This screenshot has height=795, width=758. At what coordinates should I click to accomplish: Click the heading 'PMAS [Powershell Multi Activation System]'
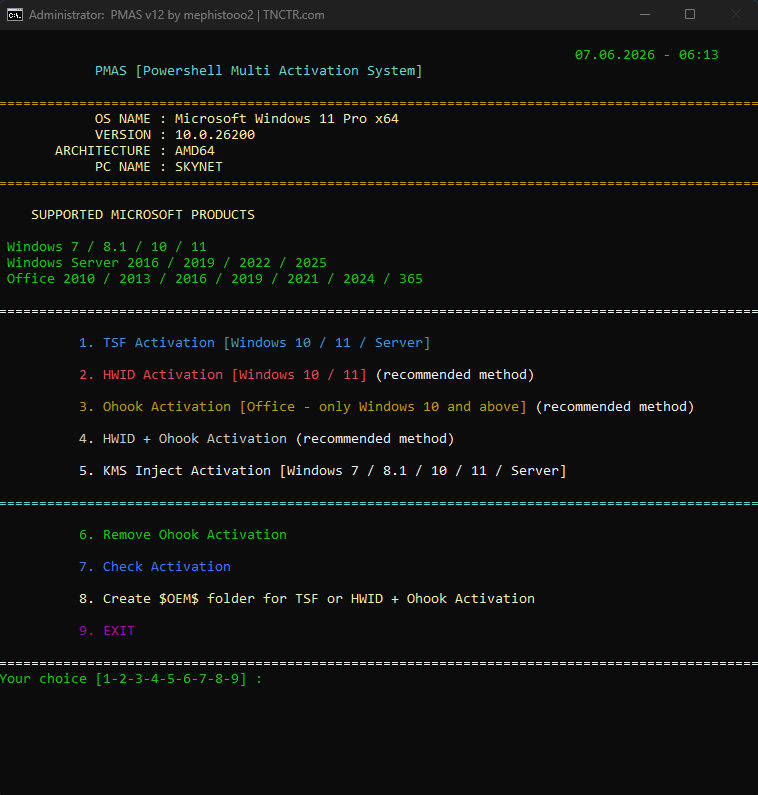259,70
